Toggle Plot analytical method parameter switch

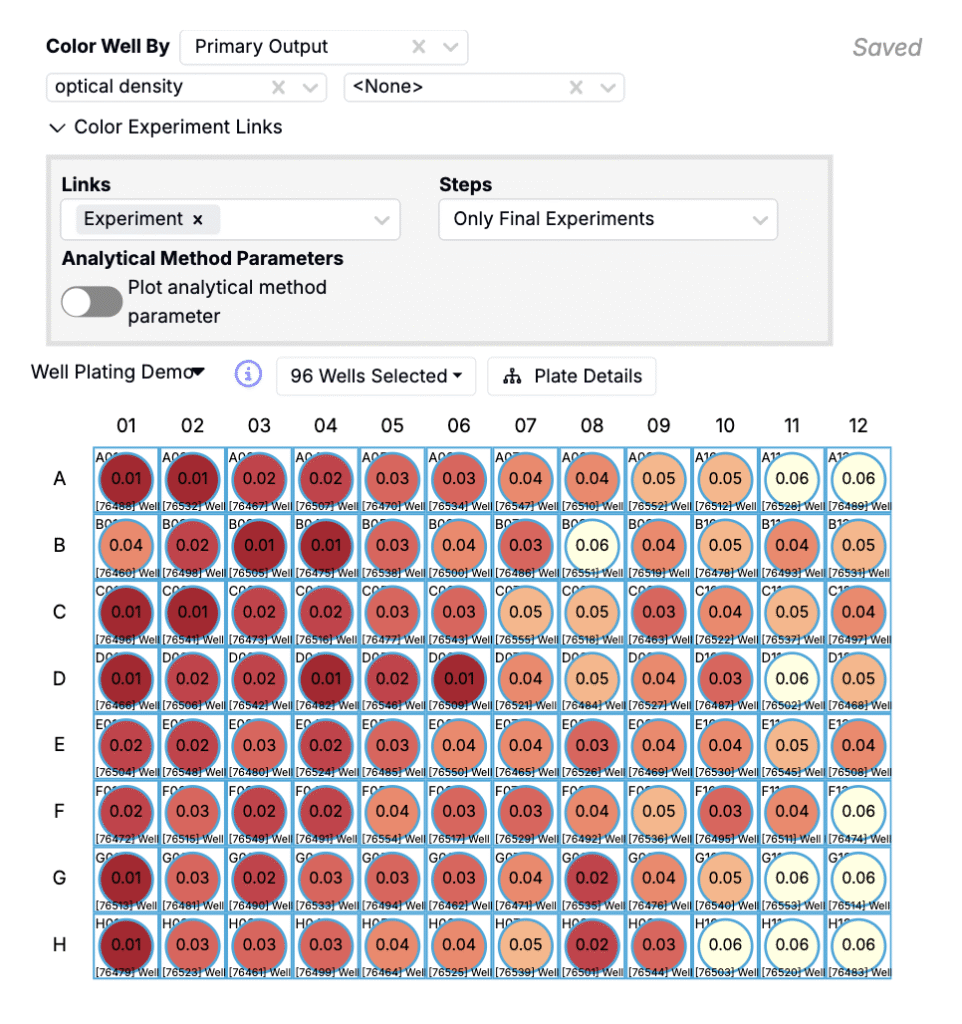click(x=92, y=302)
